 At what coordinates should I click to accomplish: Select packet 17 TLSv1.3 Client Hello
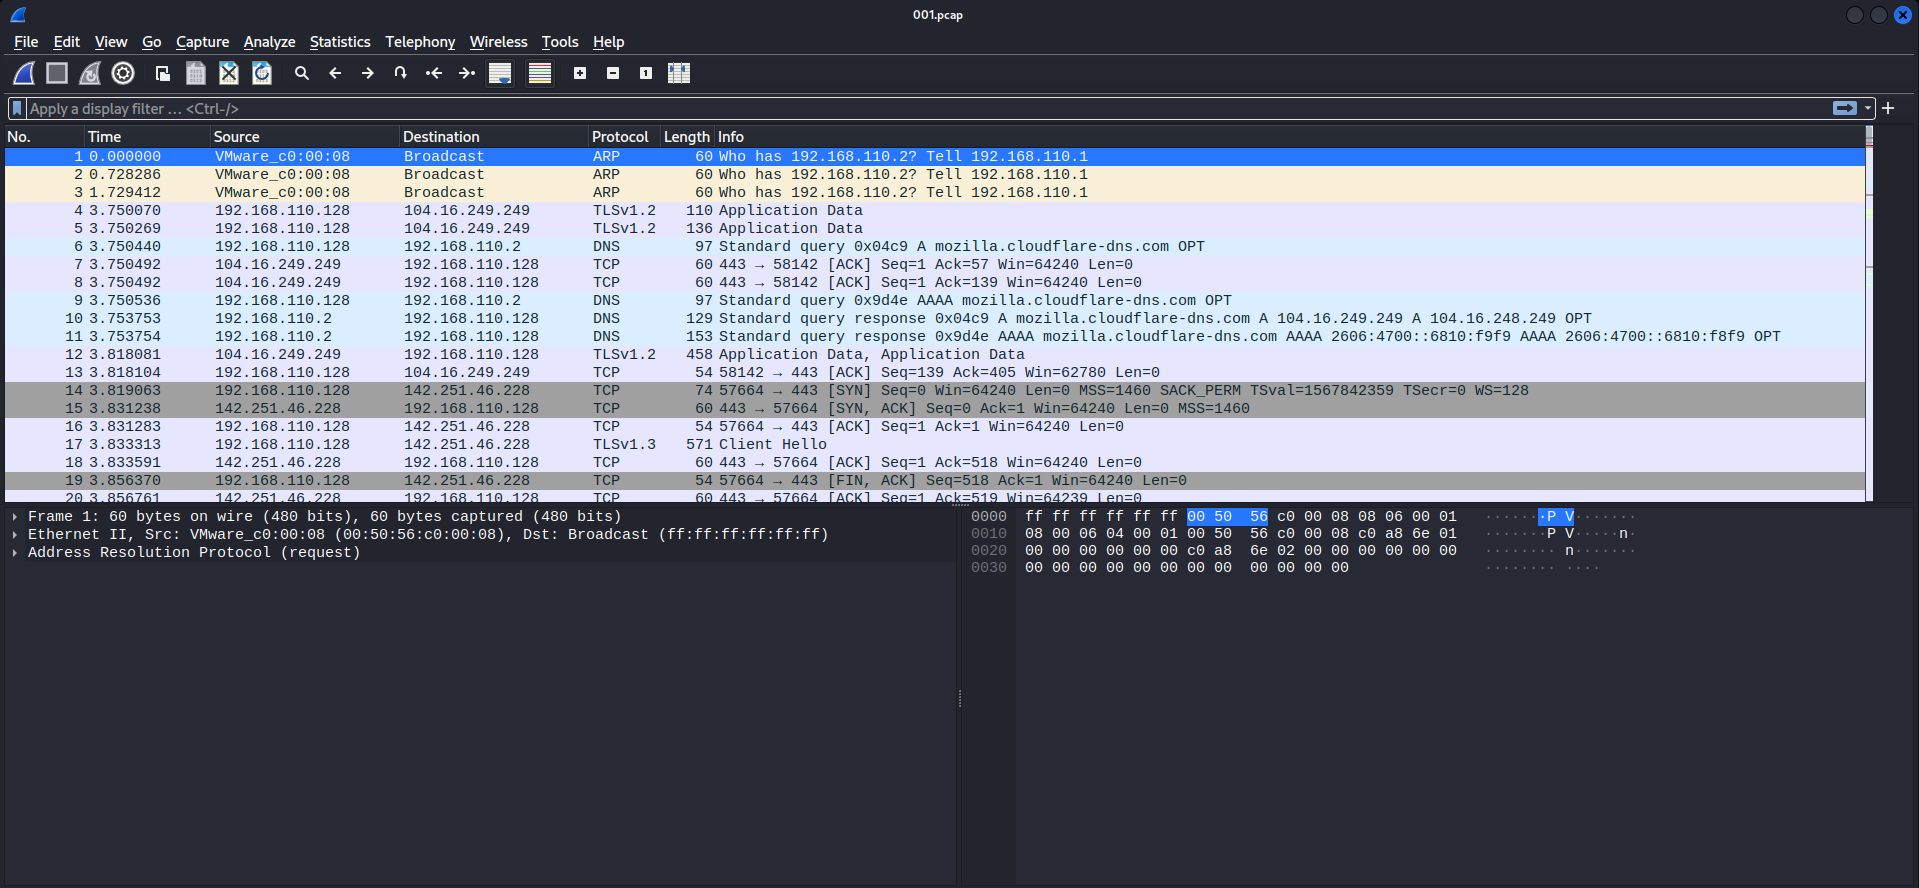(935, 444)
